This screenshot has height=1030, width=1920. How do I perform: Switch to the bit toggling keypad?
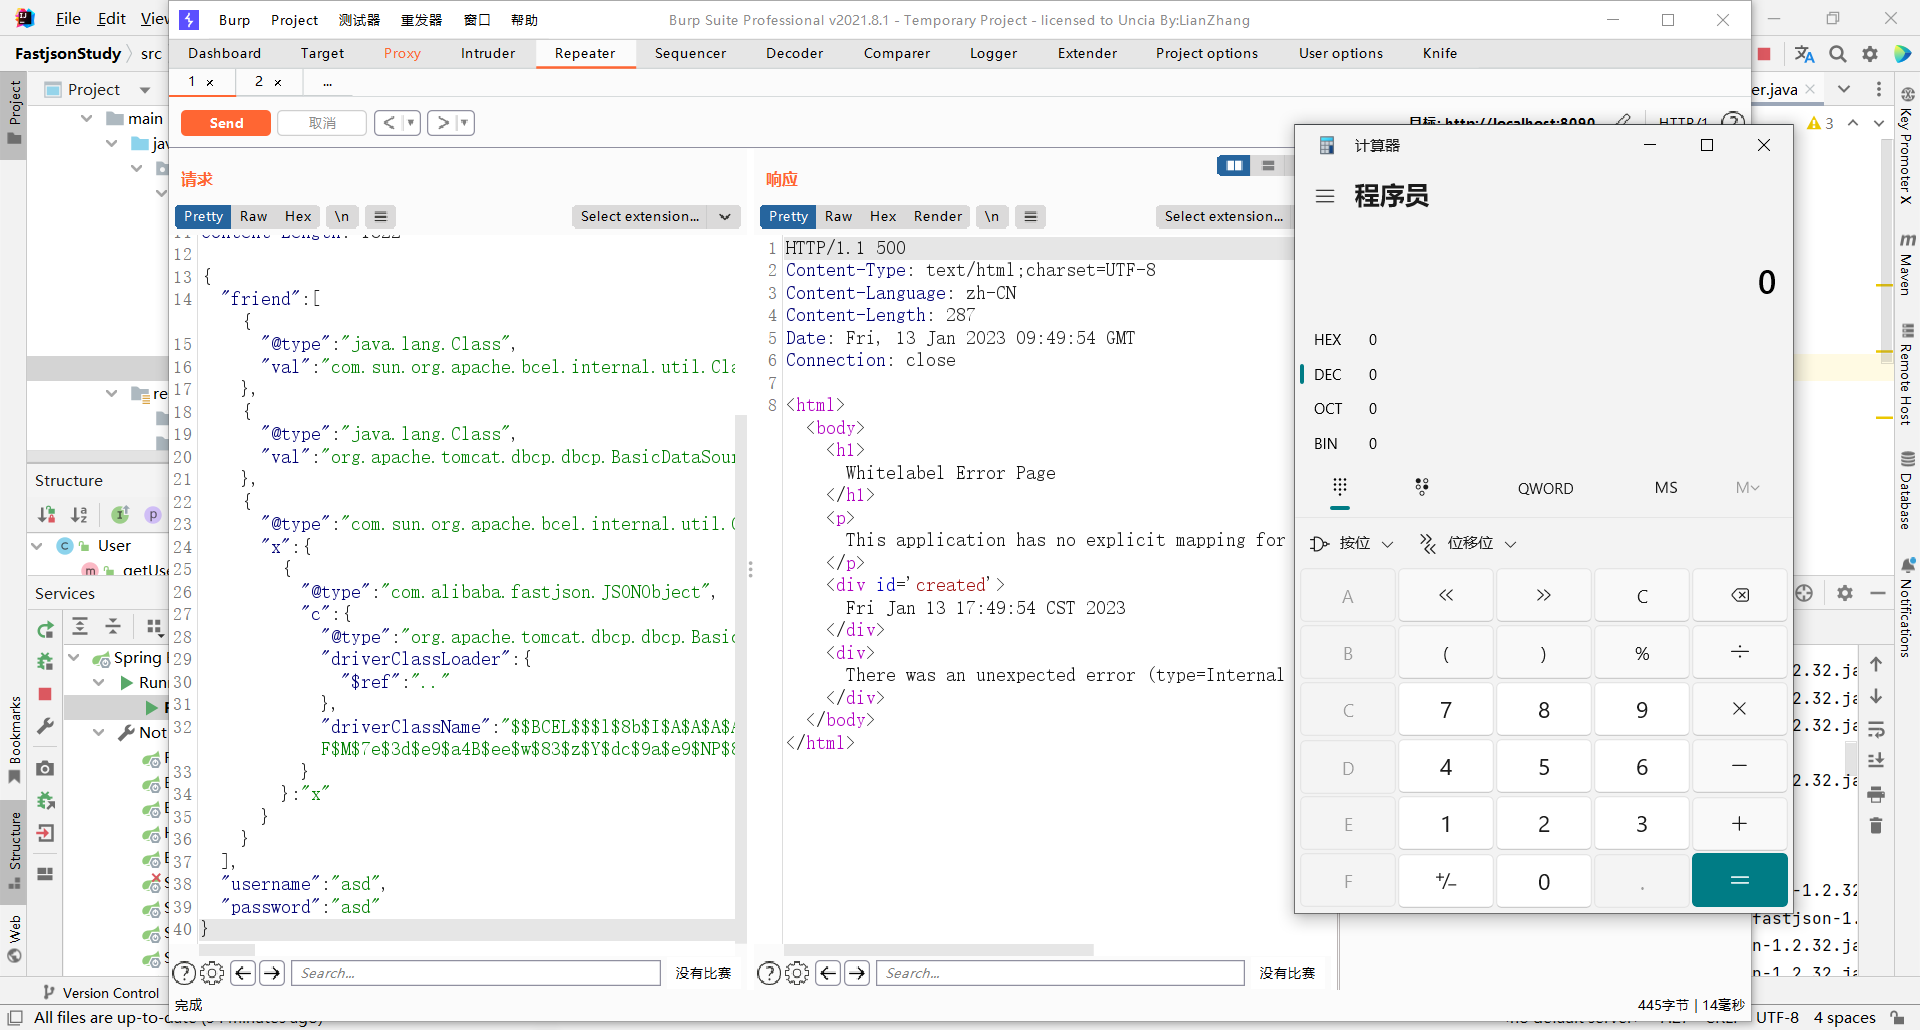(x=1422, y=487)
